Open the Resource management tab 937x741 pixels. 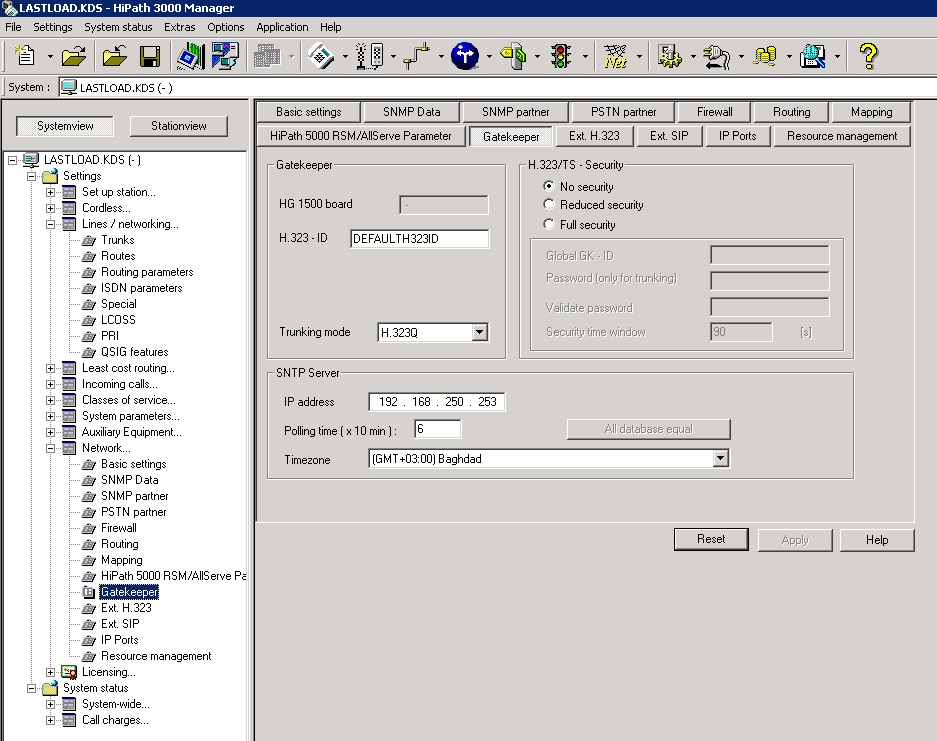tap(841, 136)
